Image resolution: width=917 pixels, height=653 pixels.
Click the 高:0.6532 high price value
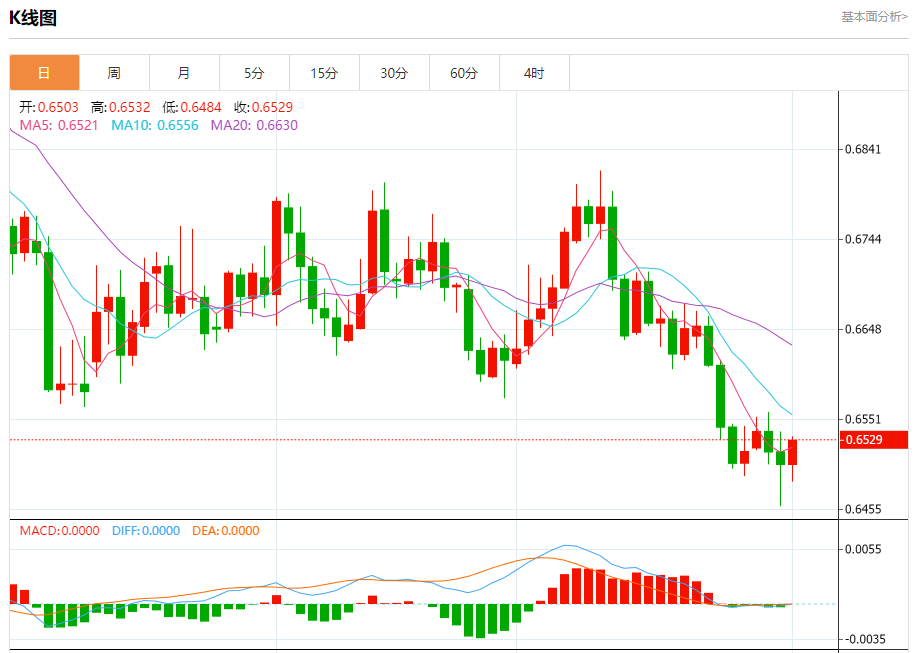120,107
